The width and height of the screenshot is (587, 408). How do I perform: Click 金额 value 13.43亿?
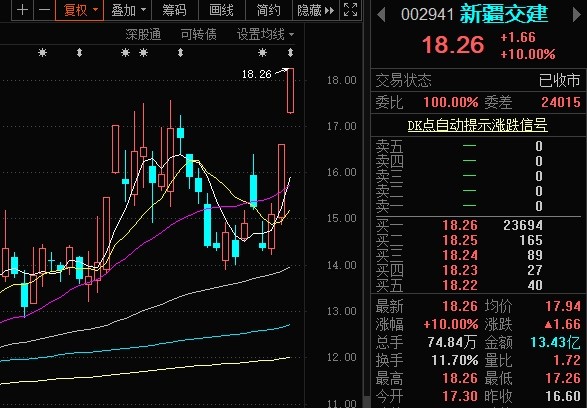coord(555,342)
